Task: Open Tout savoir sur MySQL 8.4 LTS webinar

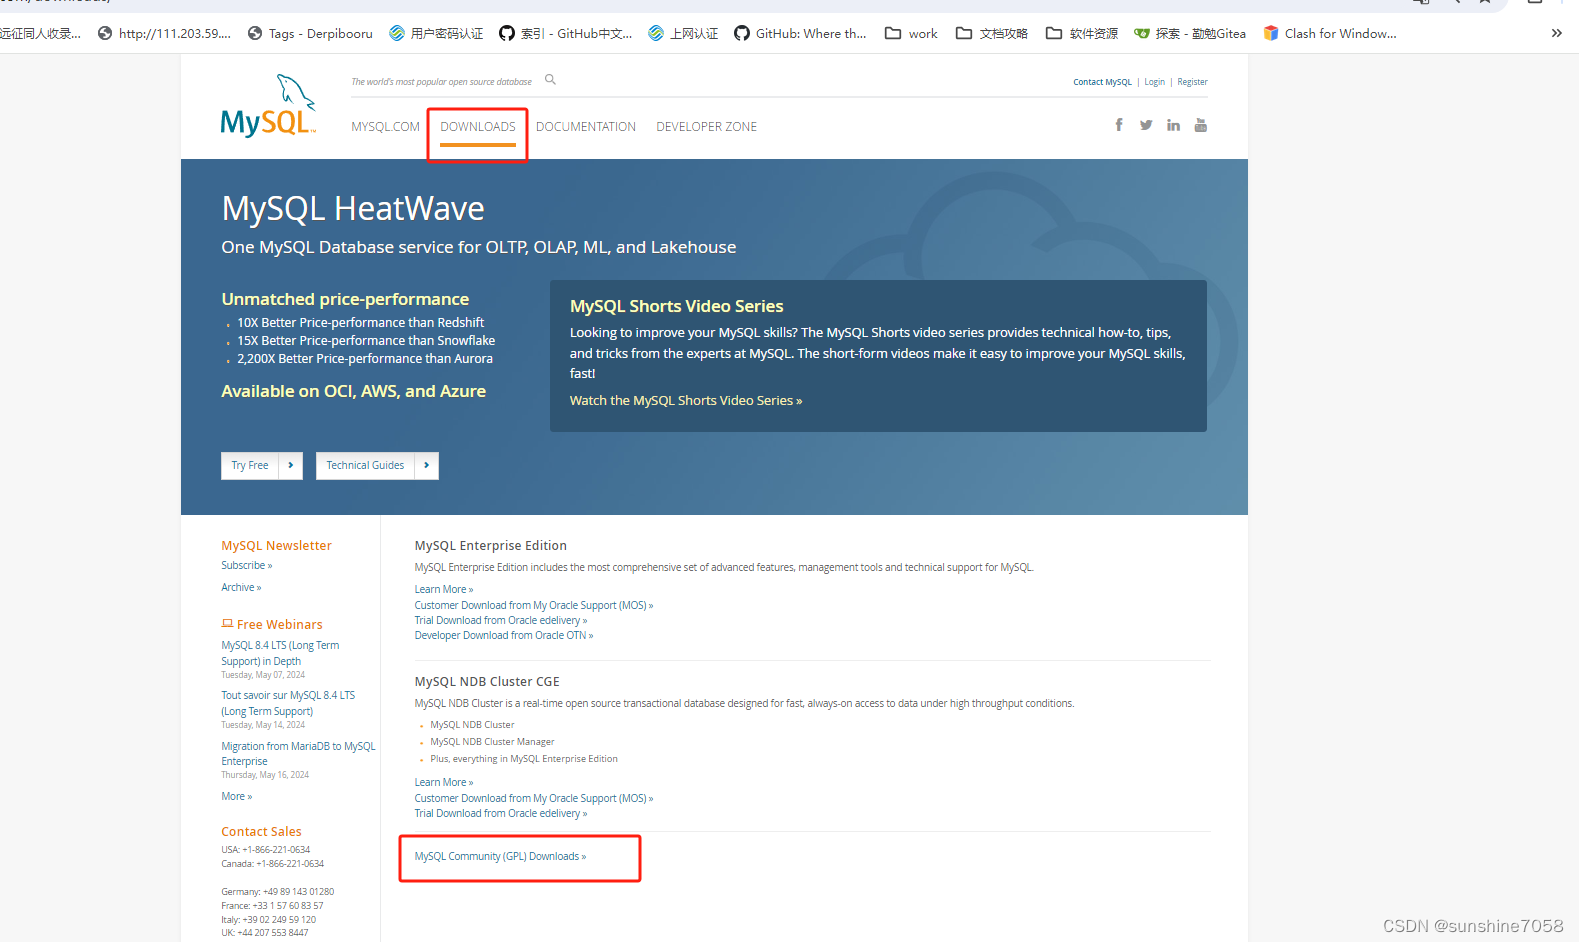Action: coord(288,703)
